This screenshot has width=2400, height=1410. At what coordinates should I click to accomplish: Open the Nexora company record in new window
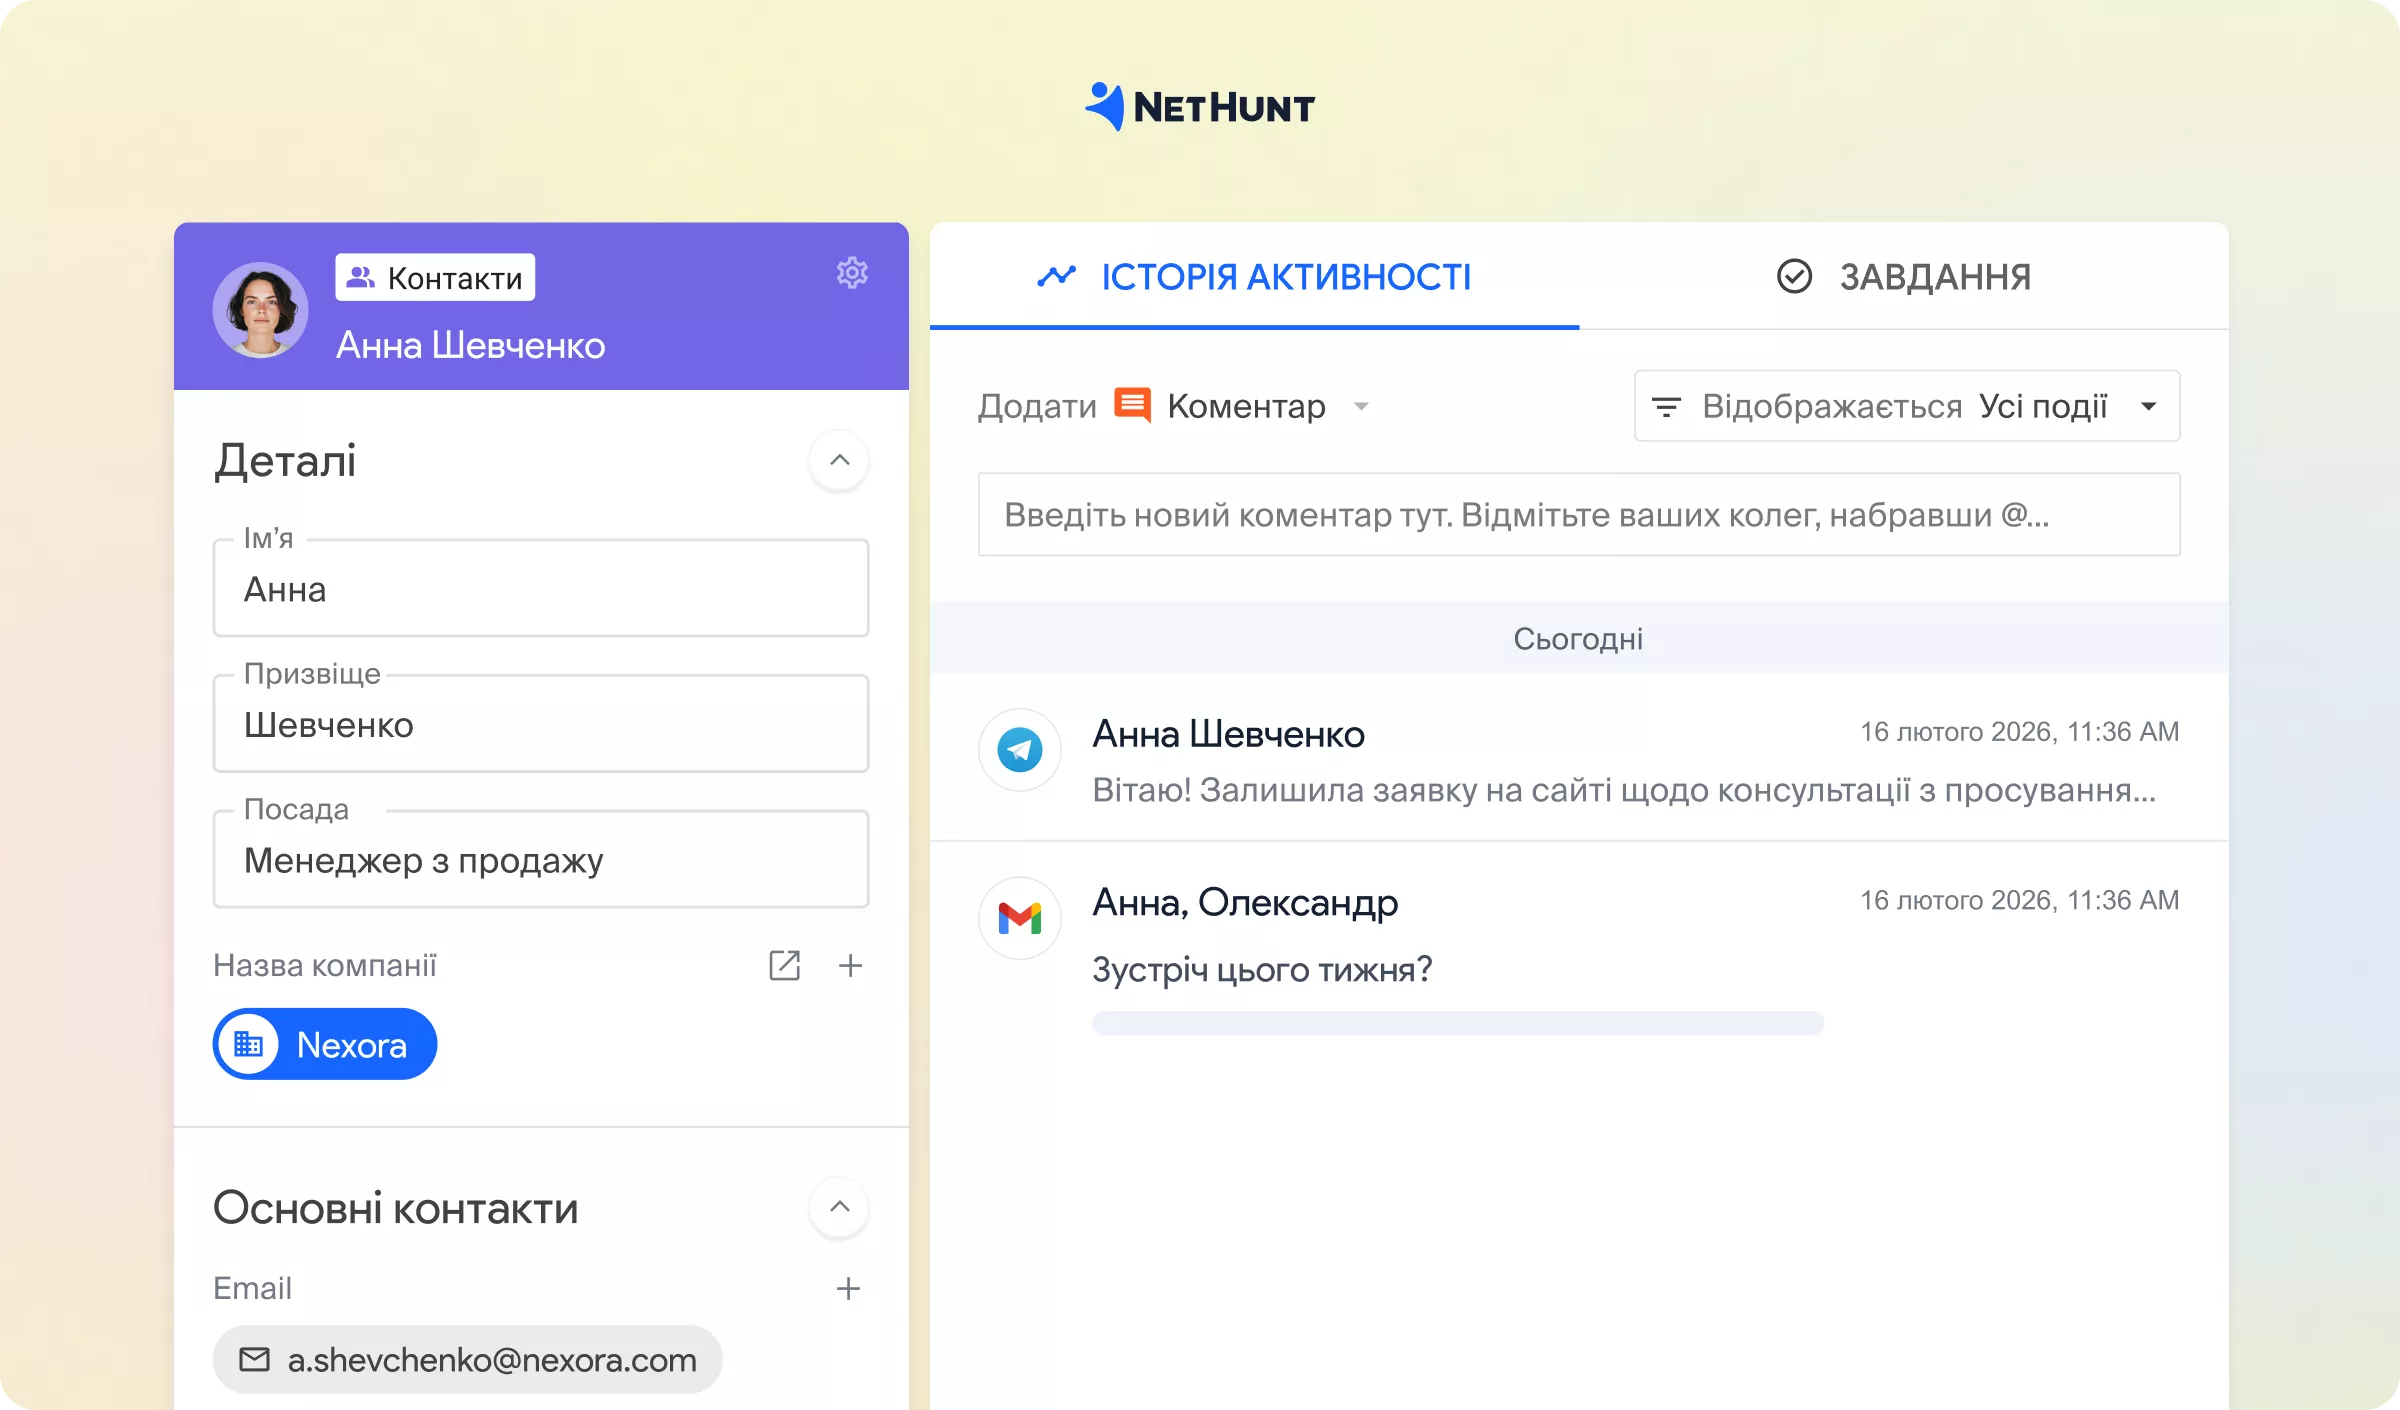[786, 965]
